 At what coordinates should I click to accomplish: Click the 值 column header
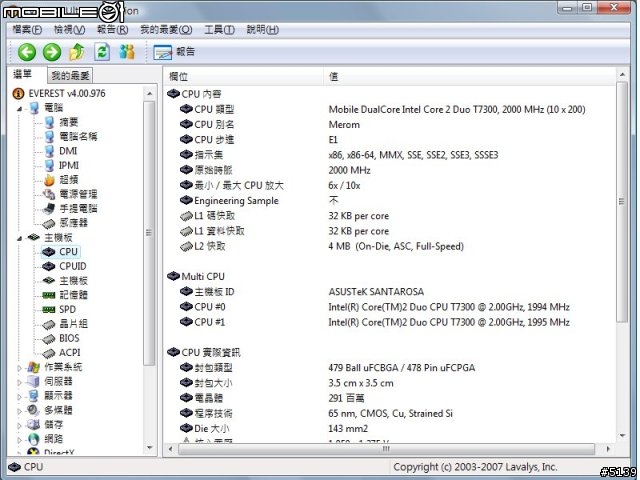469,76
